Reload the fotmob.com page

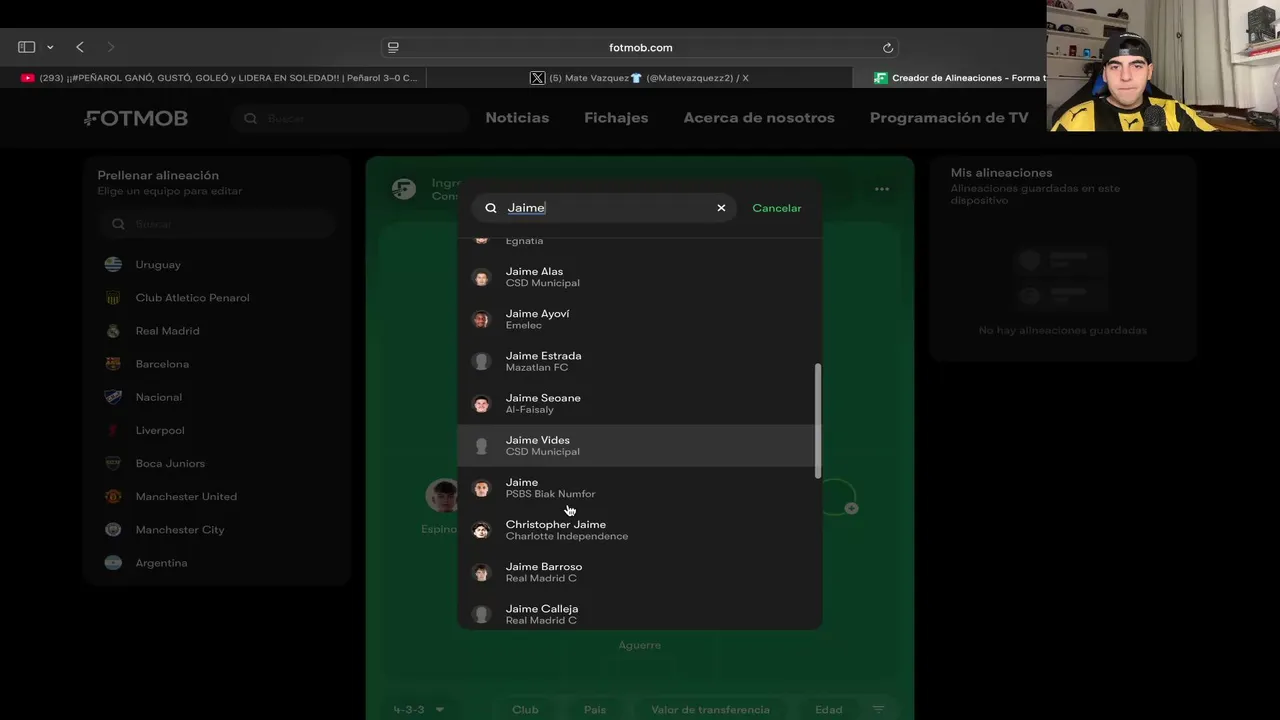point(887,47)
